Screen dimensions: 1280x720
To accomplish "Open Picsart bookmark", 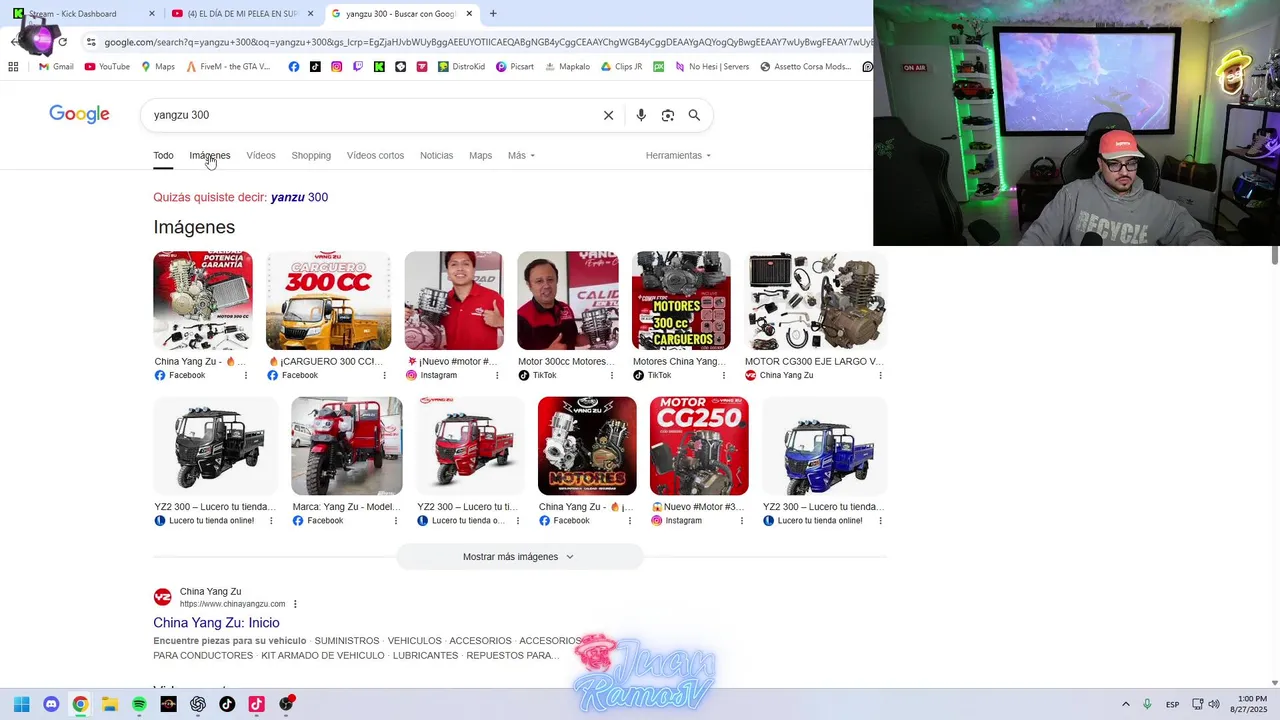I will pos(515,67).
